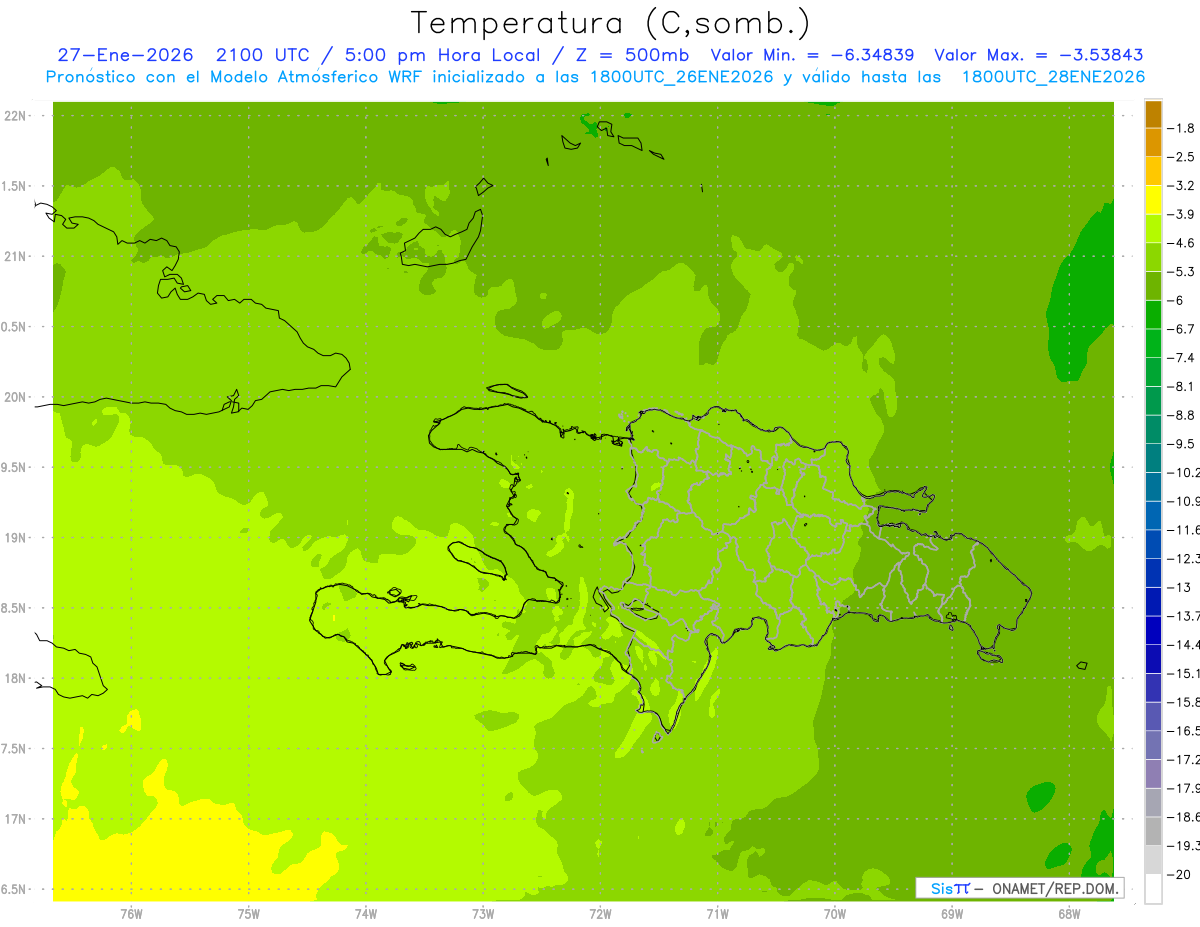The height and width of the screenshot is (927, 1200).
Task: Click the '-20' colorbar value
Action: [x=1180, y=874]
